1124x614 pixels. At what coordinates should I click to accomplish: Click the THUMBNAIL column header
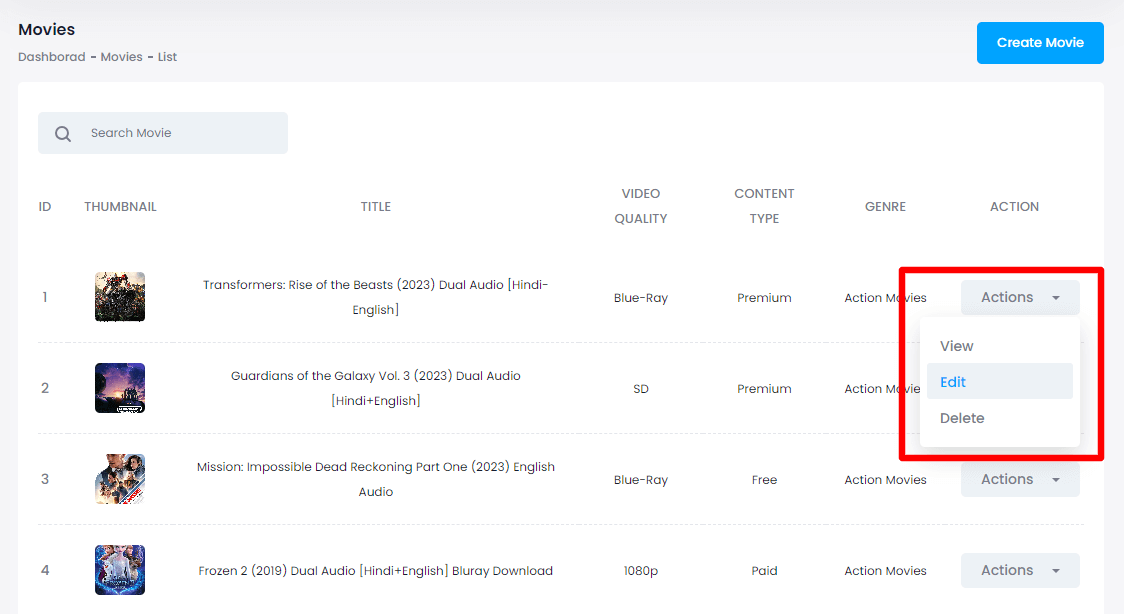pos(120,206)
